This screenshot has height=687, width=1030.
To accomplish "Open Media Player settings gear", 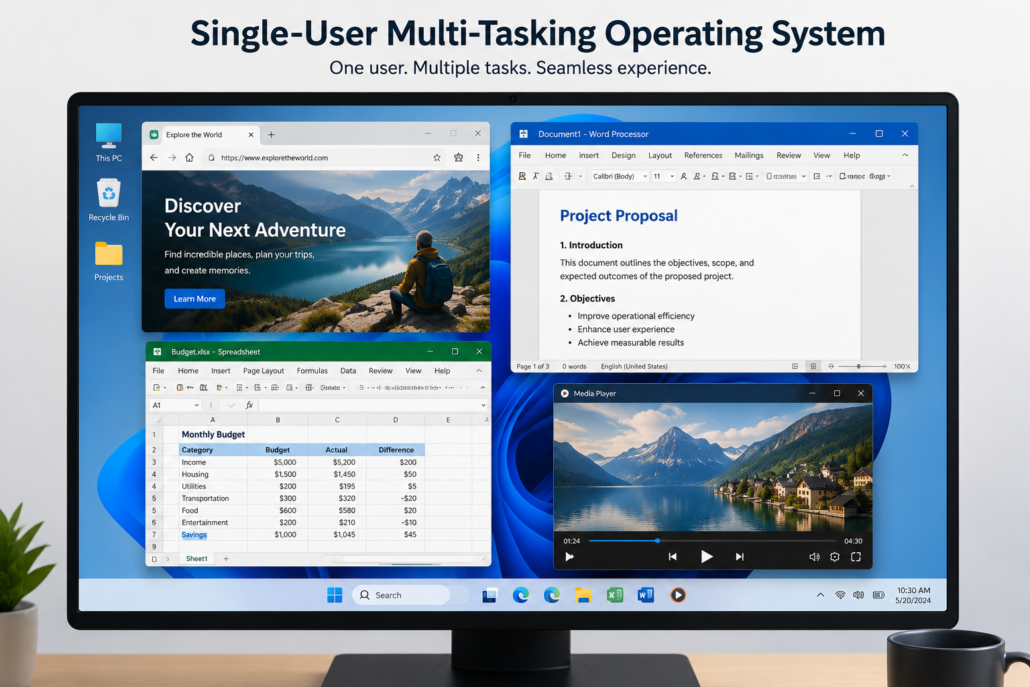I will [x=835, y=557].
